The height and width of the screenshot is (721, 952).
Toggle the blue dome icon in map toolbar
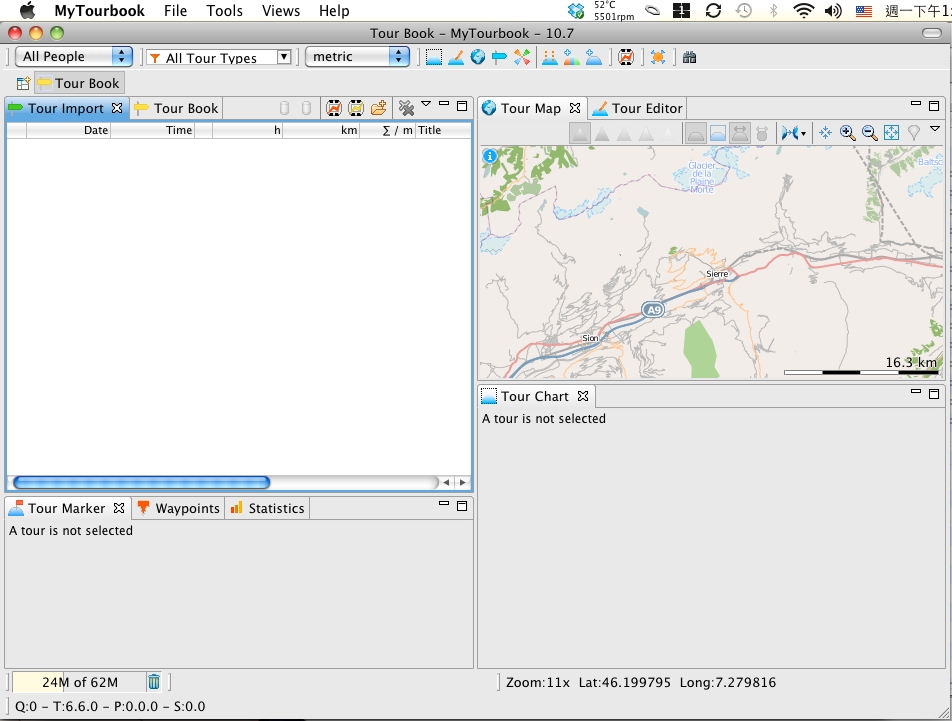718,133
